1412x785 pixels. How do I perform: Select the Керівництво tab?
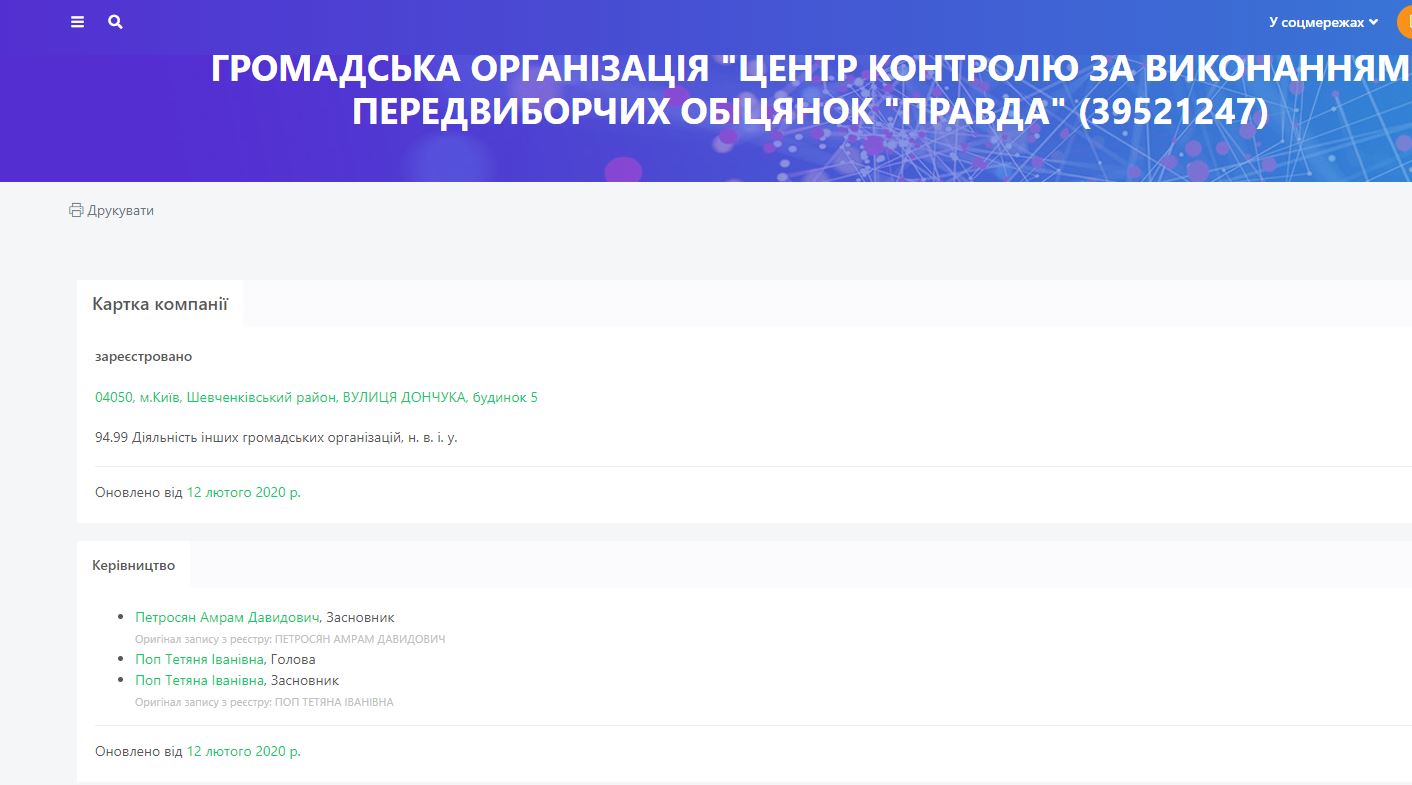tap(133, 565)
